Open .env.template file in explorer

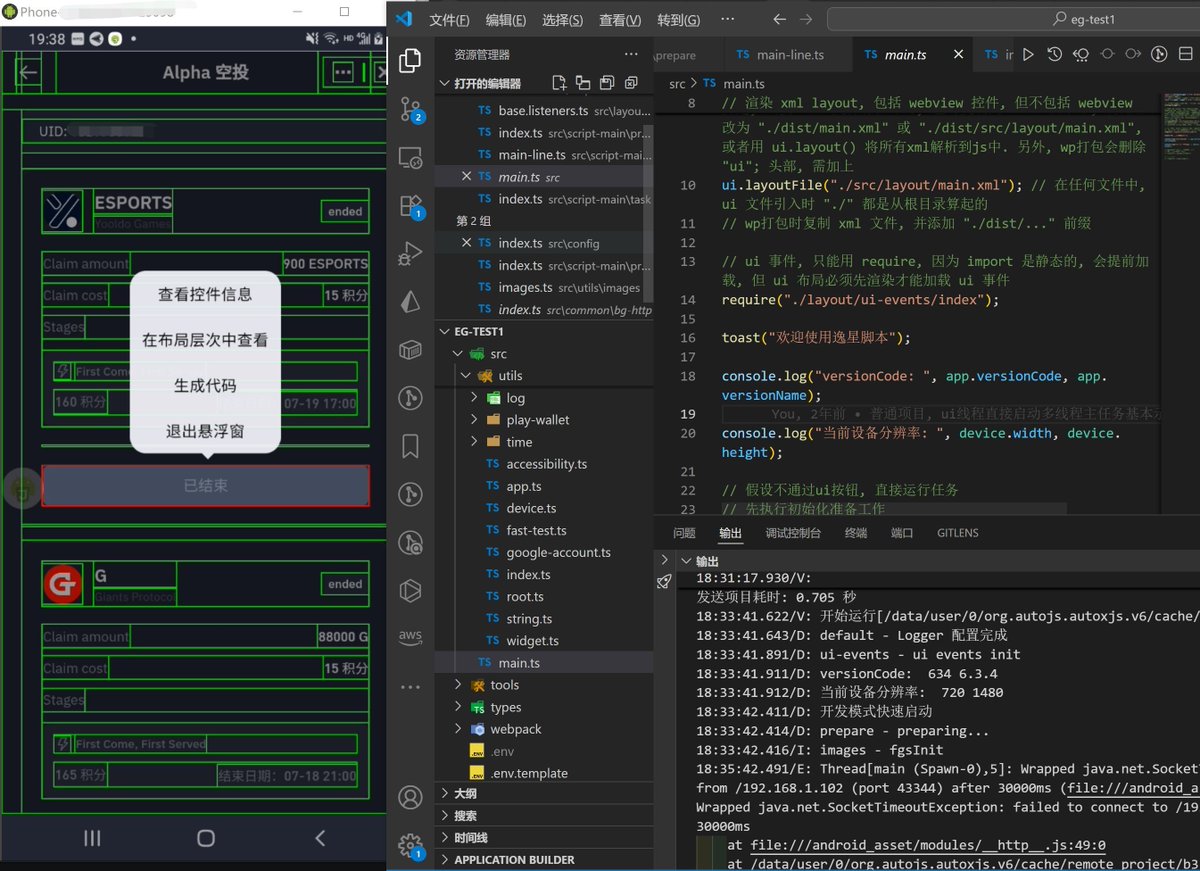(529, 773)
